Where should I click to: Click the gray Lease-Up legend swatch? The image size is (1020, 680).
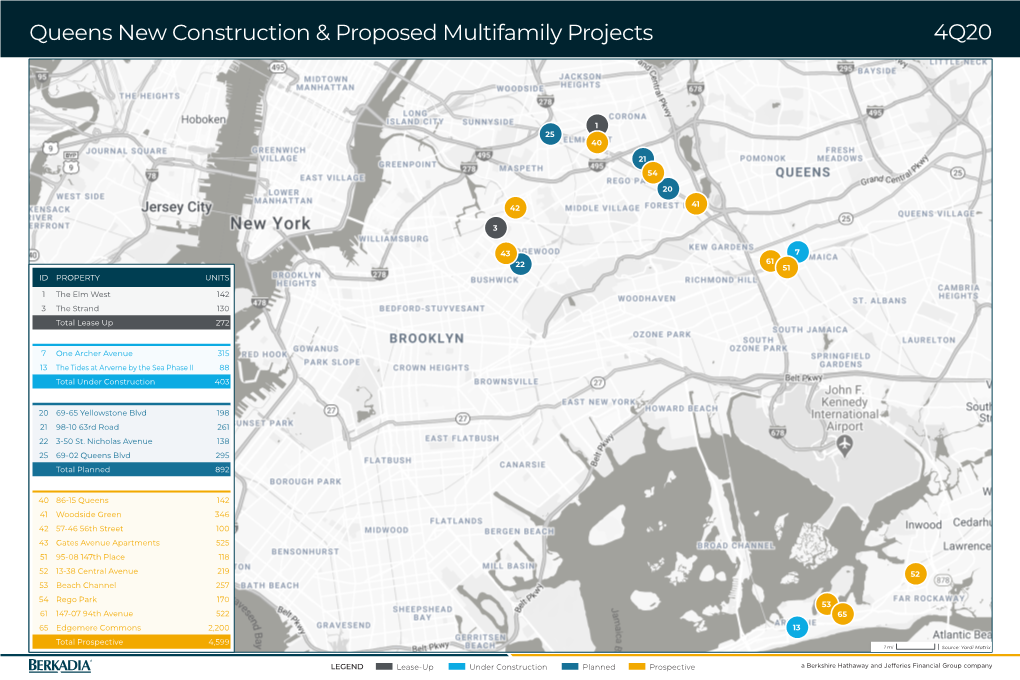[384, 667]
